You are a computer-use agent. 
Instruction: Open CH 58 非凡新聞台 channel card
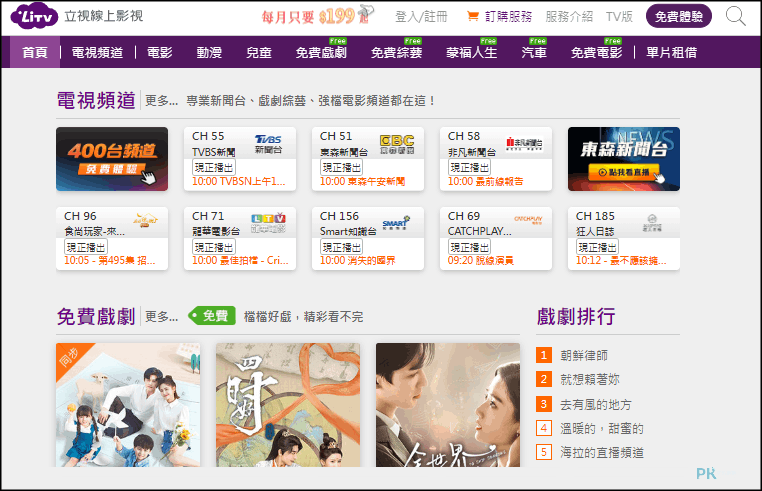click(x=496, y=159)
